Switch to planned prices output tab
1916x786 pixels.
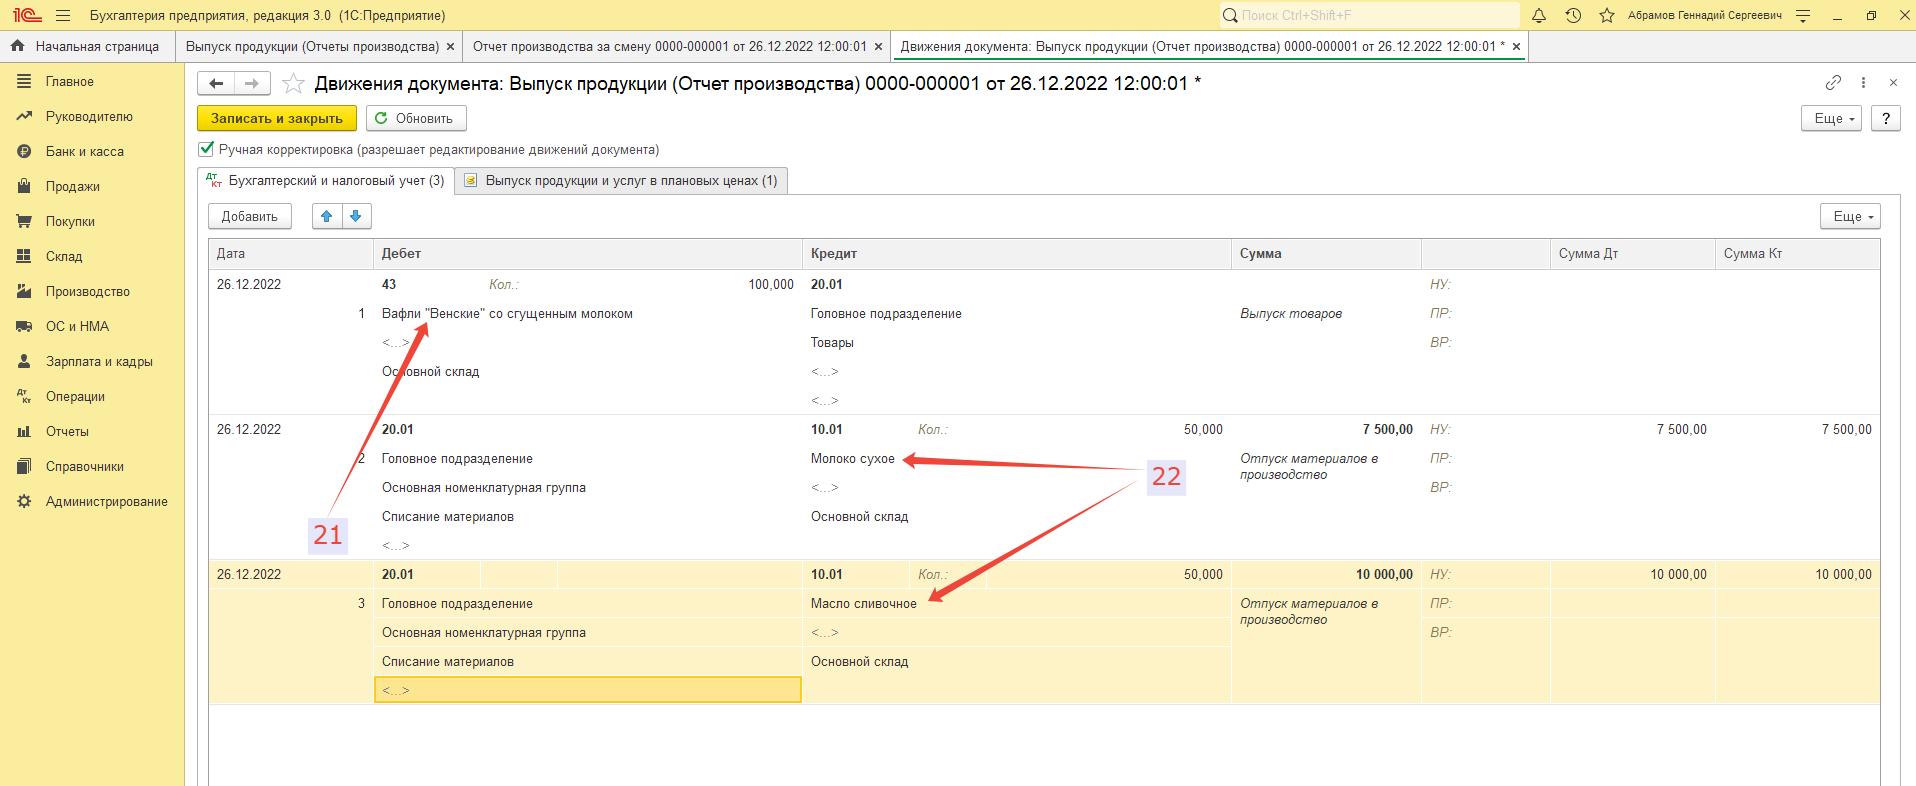tap(621, 181)
